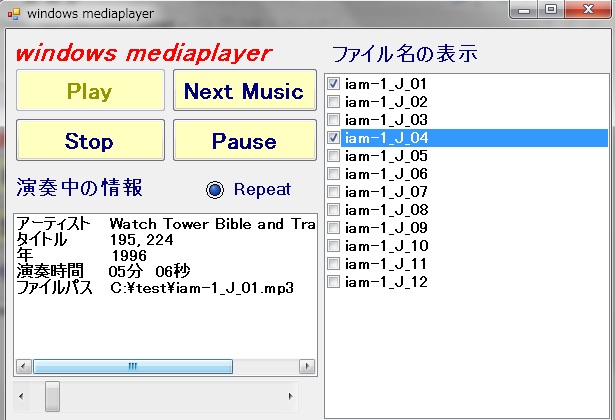Select the iam-1_J_01 file name text
This screenshot has width=615, height=420.
[x=386, y=84]
